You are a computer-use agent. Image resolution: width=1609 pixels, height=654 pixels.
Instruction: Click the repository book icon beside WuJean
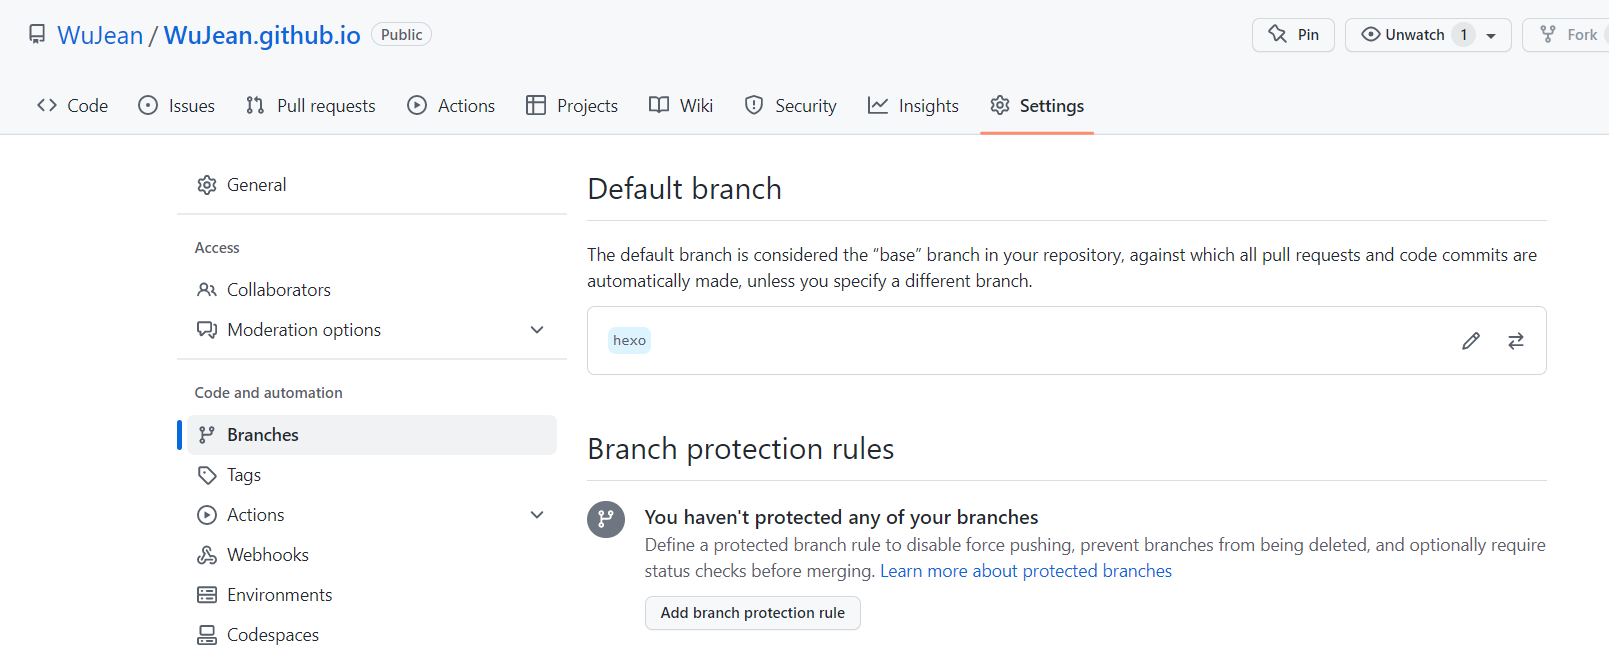(37, 34)
